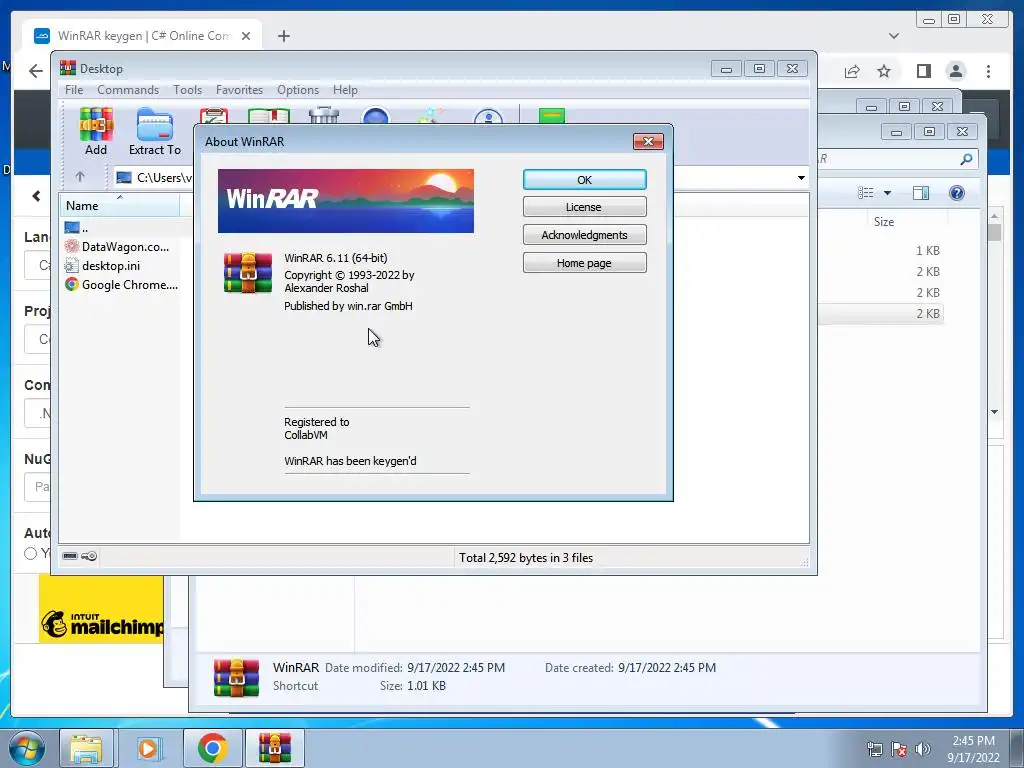Click the Explorer change view icon

(x=866, y=193)
